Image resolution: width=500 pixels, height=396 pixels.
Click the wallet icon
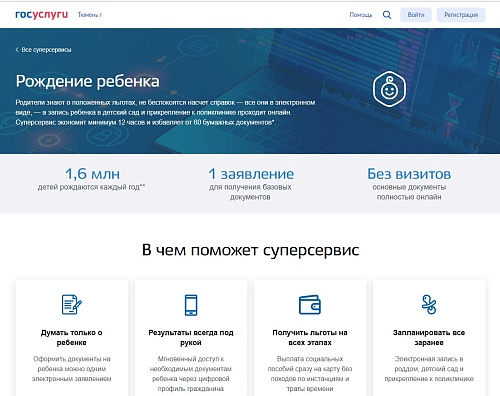[310, 305]
